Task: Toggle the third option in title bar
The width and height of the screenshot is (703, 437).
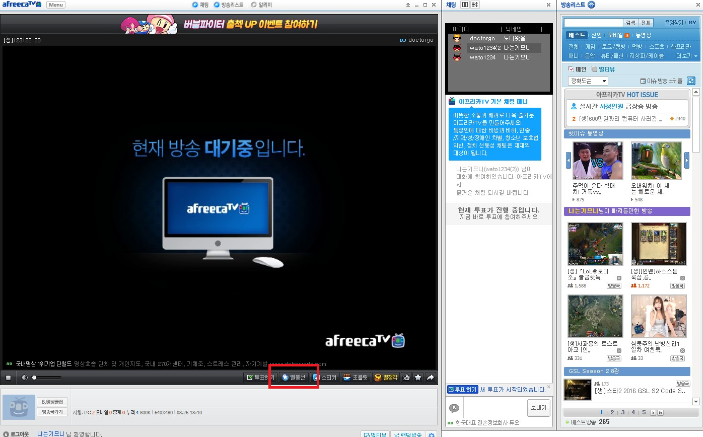Action: 261,4
